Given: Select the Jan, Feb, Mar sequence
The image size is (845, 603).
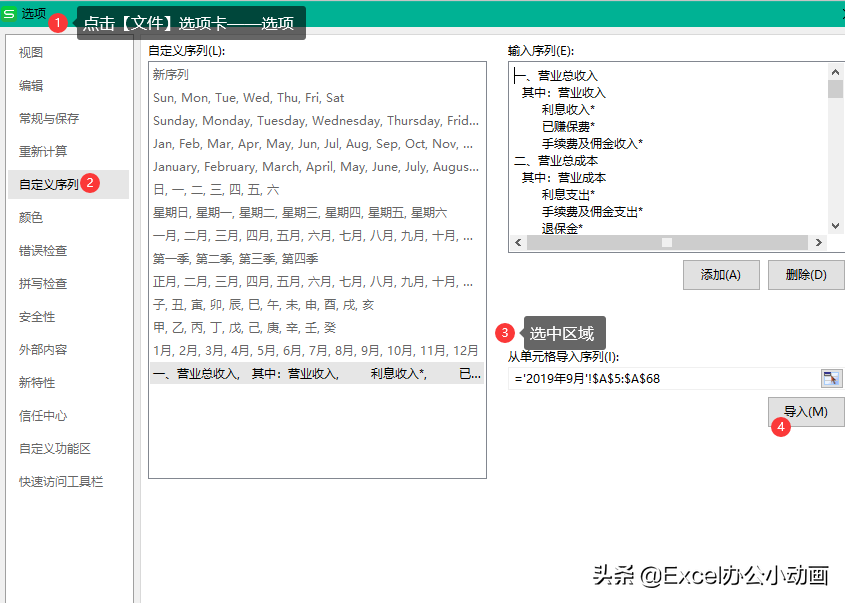Looking at the screenshot, I should click(x=317, y=144).
